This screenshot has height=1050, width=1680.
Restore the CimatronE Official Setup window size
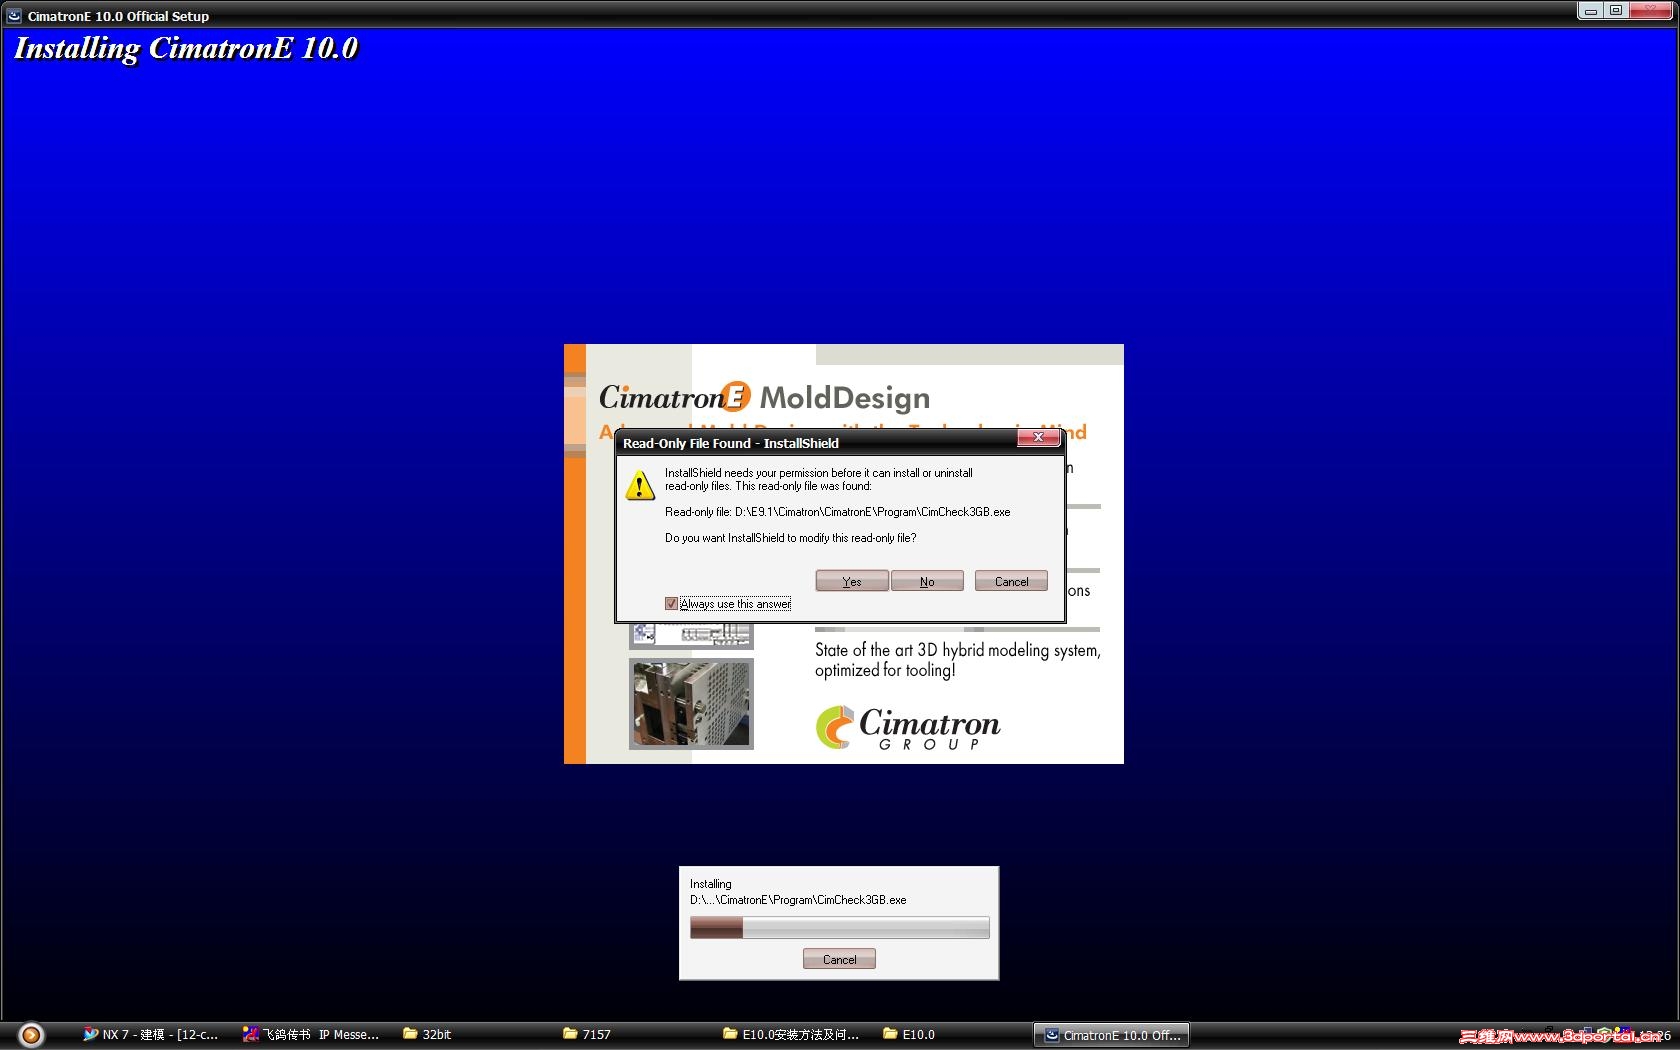[x=1616, y=11]
